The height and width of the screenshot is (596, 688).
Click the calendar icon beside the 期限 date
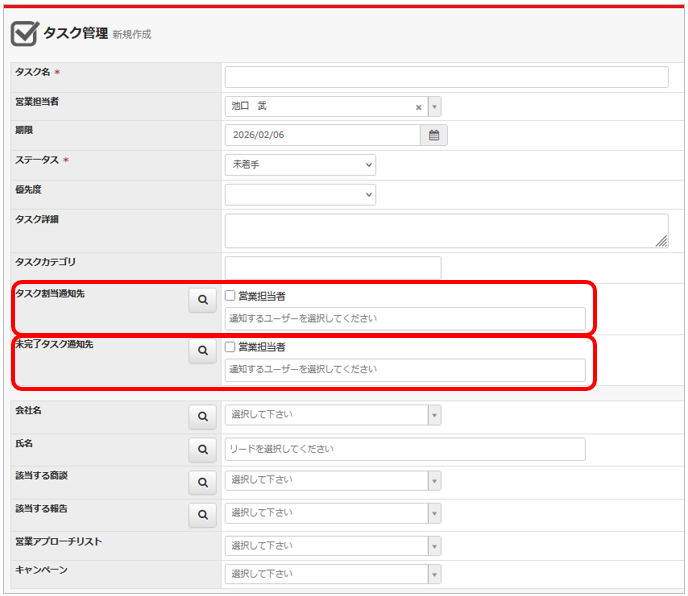(x=434, y=135)
